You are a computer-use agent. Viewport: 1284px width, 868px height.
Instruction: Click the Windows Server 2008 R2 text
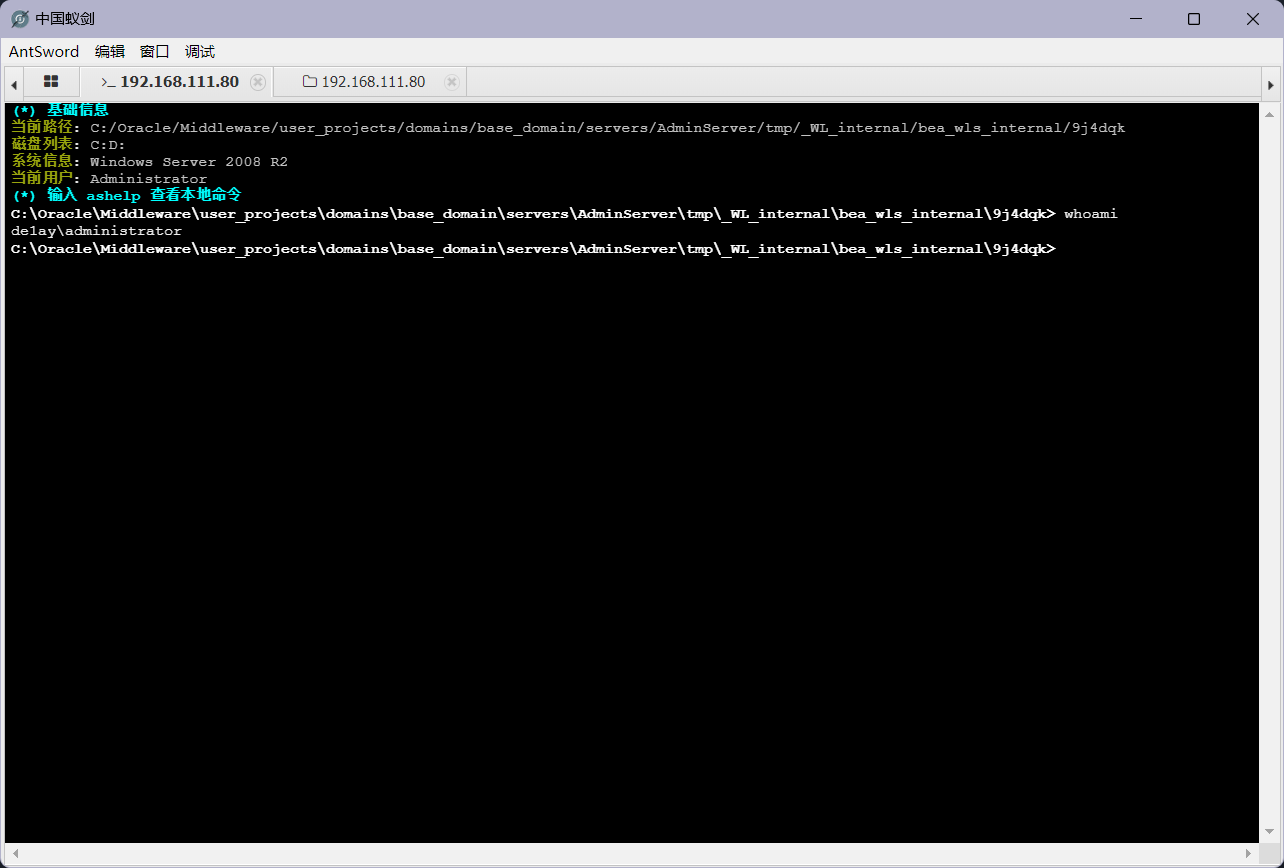coord(189,161)
